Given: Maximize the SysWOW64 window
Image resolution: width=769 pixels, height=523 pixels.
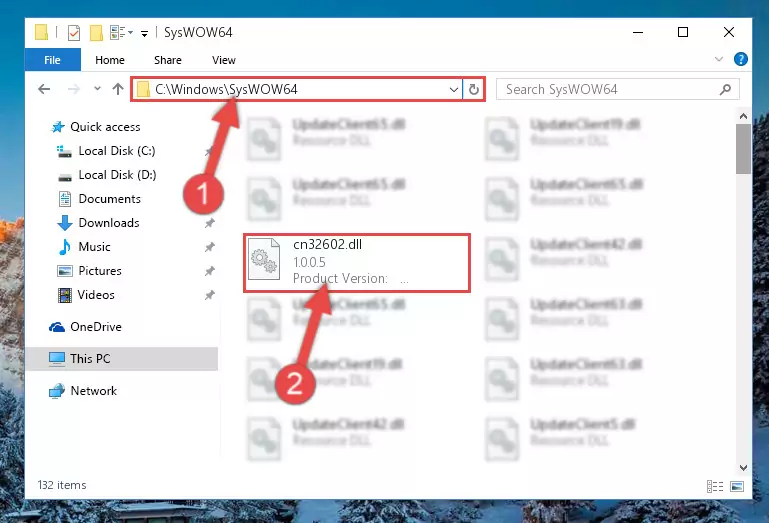Looking at the screenshot, I should click(x=683, y=32).
